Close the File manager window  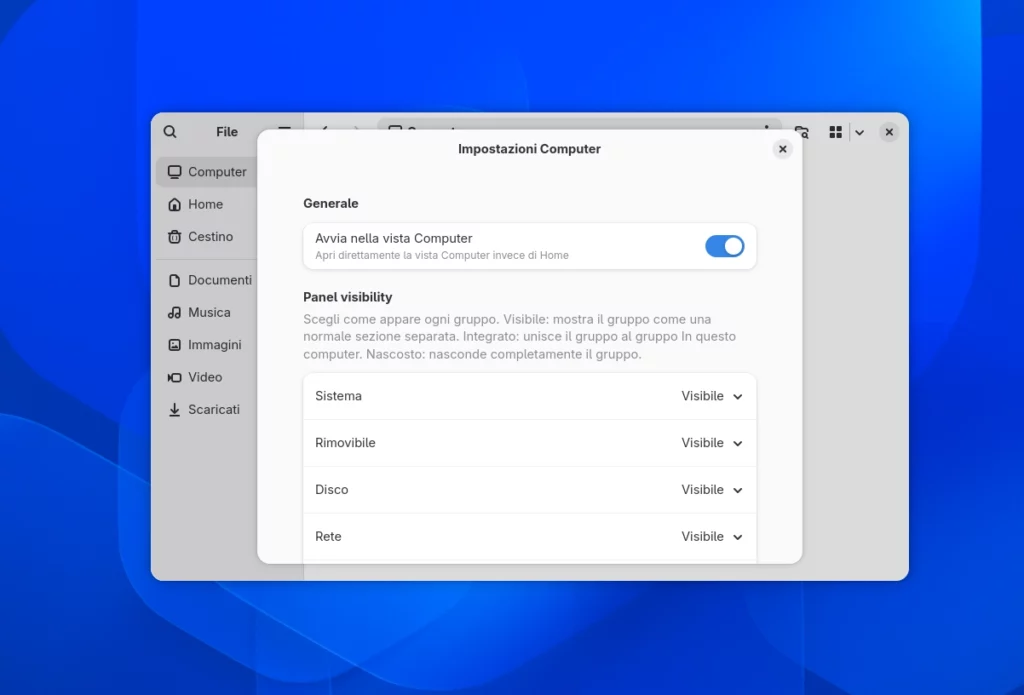click(x=889, y=132)
